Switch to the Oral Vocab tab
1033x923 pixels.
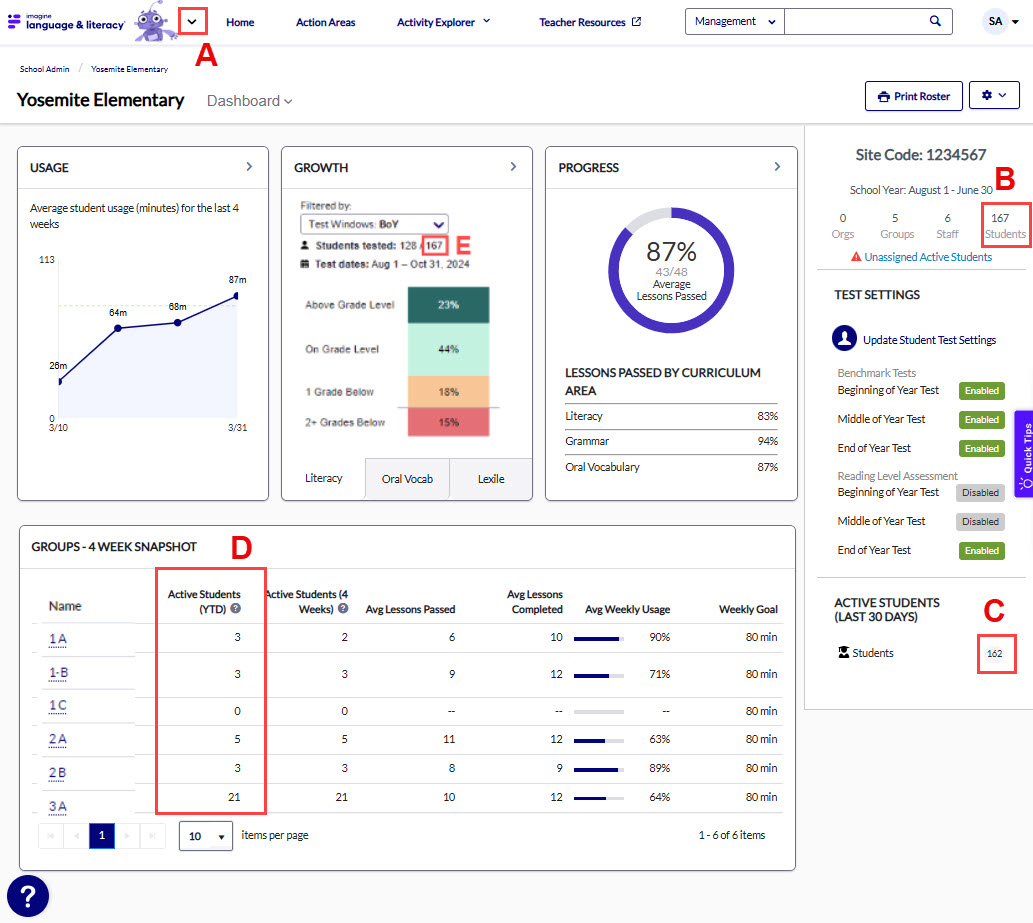pyautogui.click(x=407, y=479)
